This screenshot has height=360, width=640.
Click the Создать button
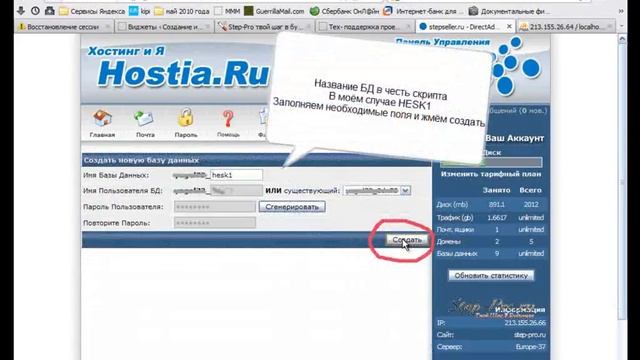click(407, 240)
